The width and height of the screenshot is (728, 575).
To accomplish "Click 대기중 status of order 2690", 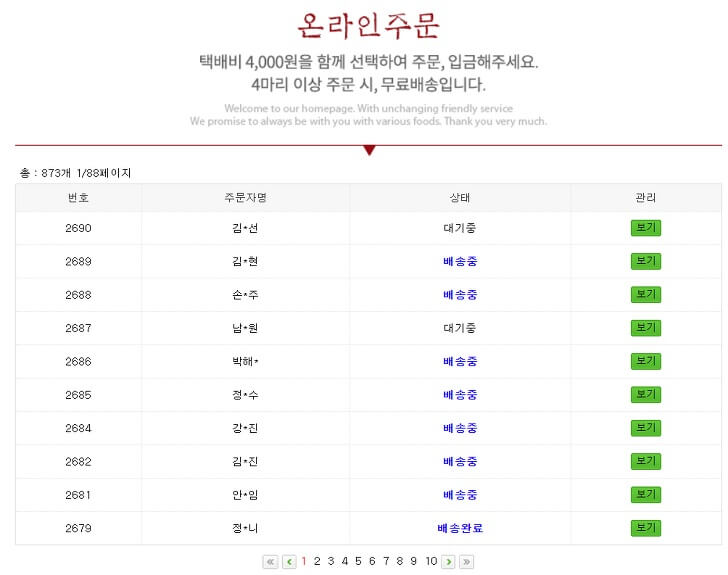I will tap(460, 228).
